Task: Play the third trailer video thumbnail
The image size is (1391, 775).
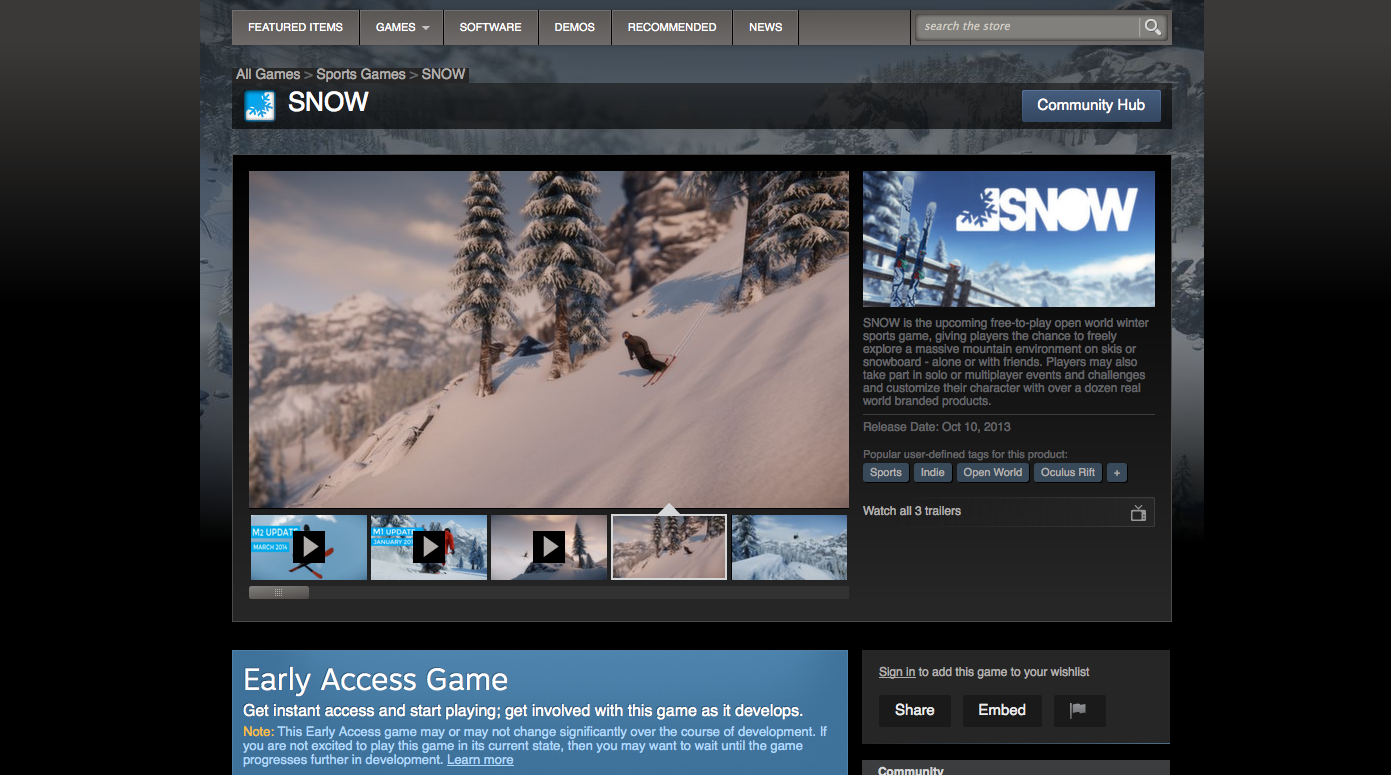Action: tap(549, 547)
